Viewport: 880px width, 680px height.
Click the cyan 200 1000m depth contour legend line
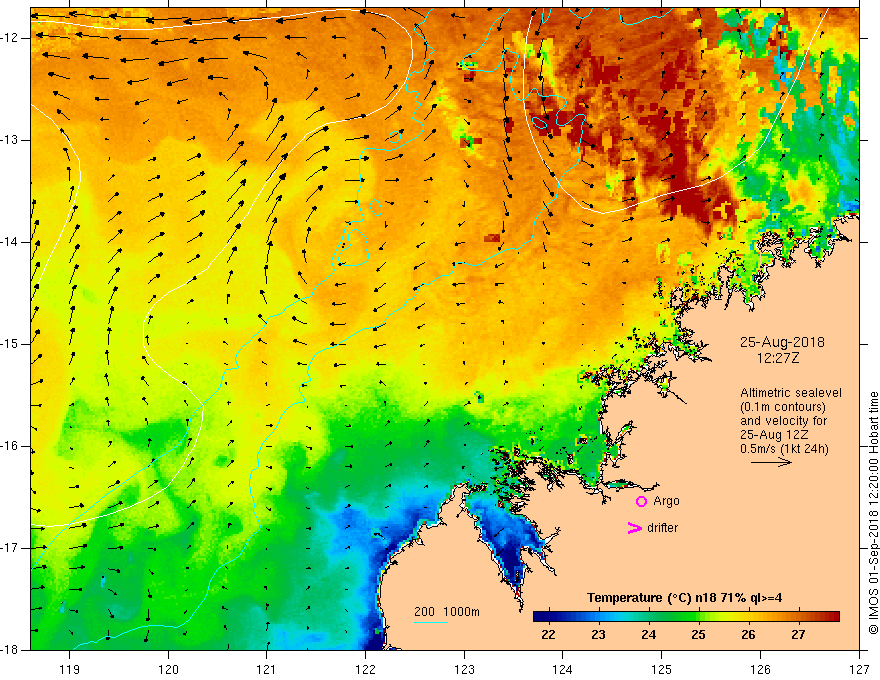tap(430, 622)
